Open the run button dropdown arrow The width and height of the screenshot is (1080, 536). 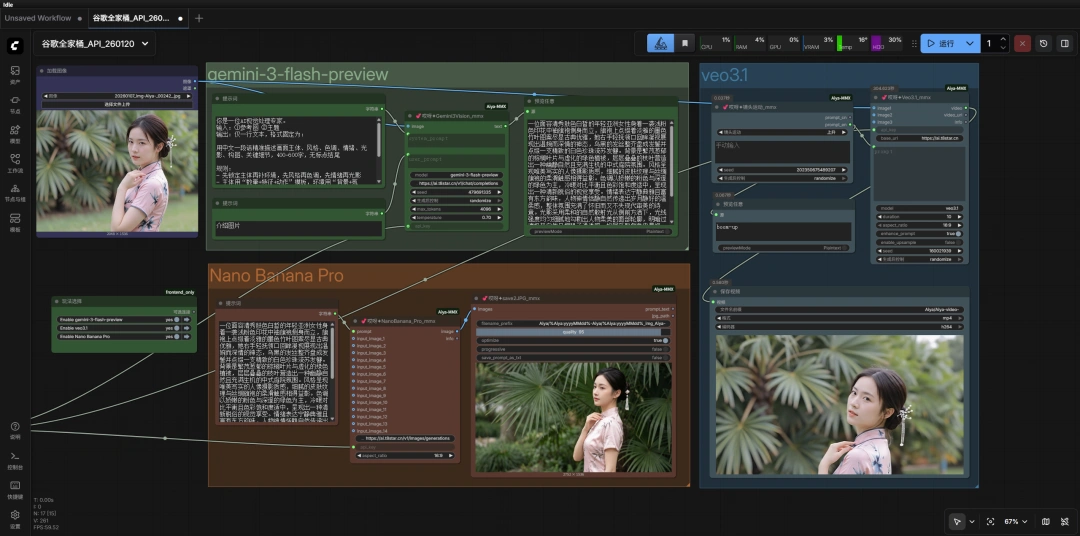tap(970, 44)
